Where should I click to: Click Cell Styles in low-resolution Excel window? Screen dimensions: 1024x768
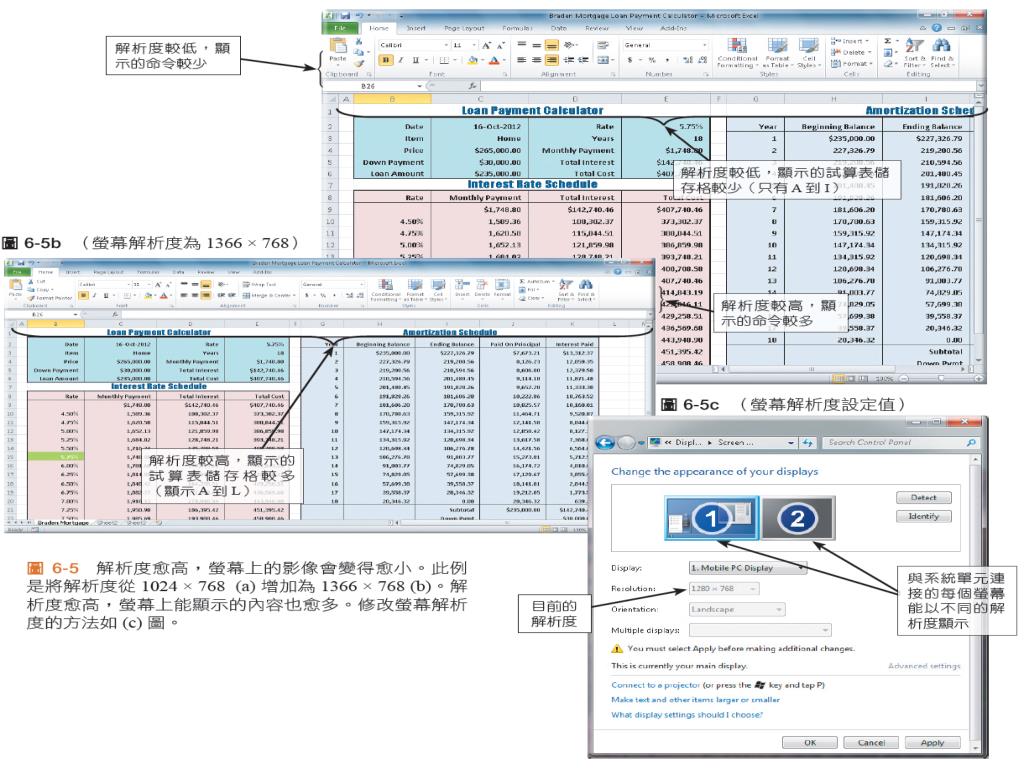(808, 54)
